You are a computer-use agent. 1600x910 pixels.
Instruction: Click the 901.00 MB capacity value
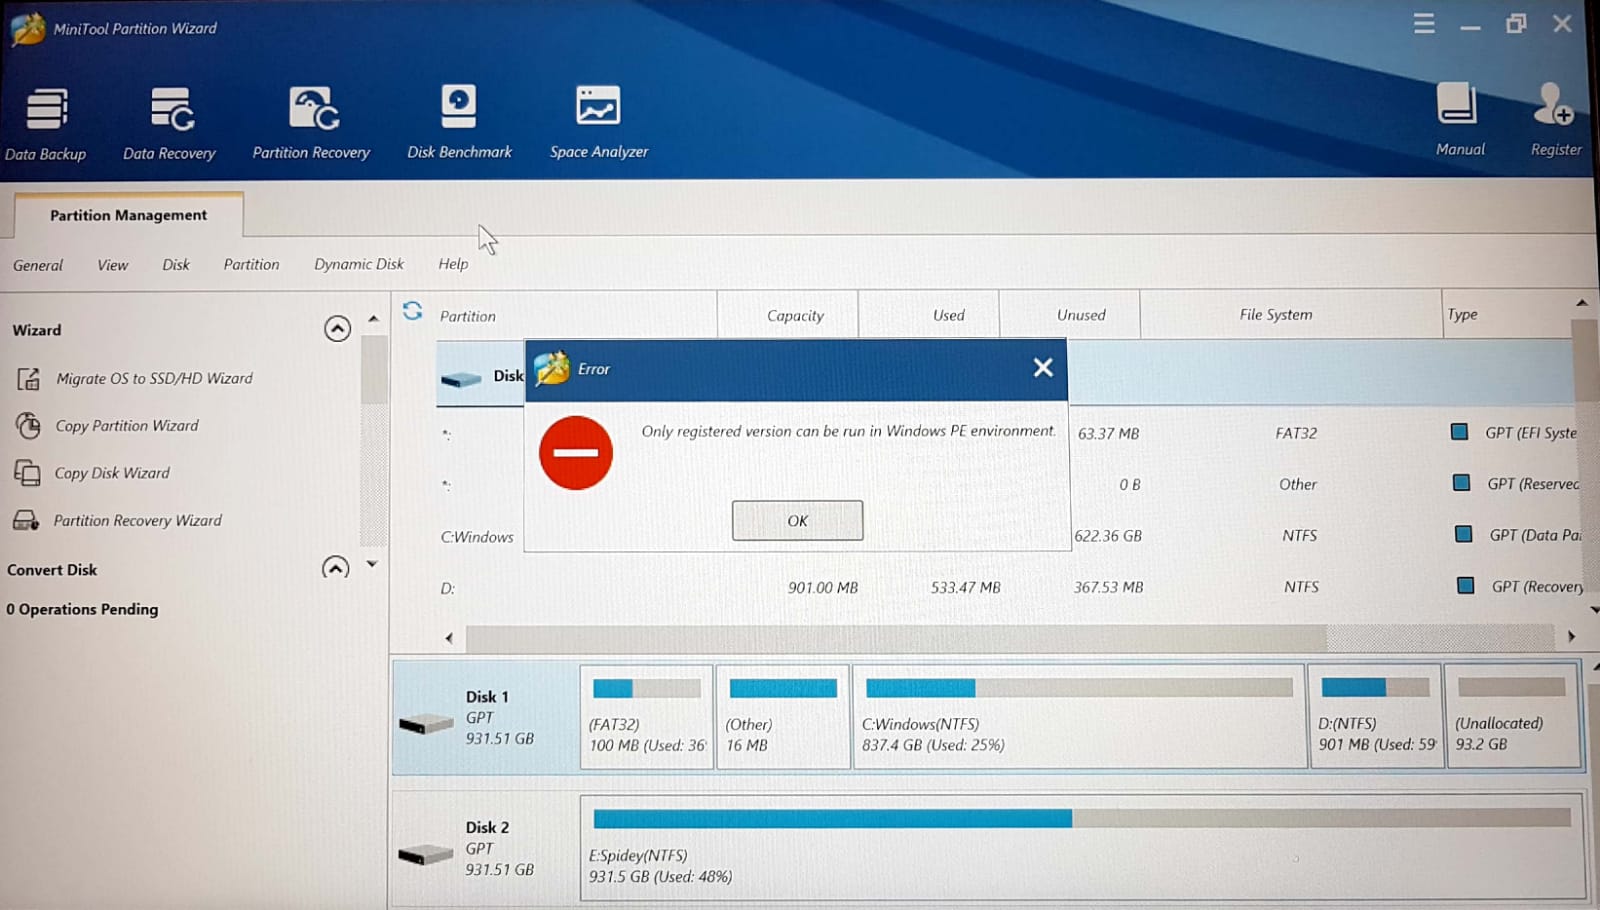point(822,588)
